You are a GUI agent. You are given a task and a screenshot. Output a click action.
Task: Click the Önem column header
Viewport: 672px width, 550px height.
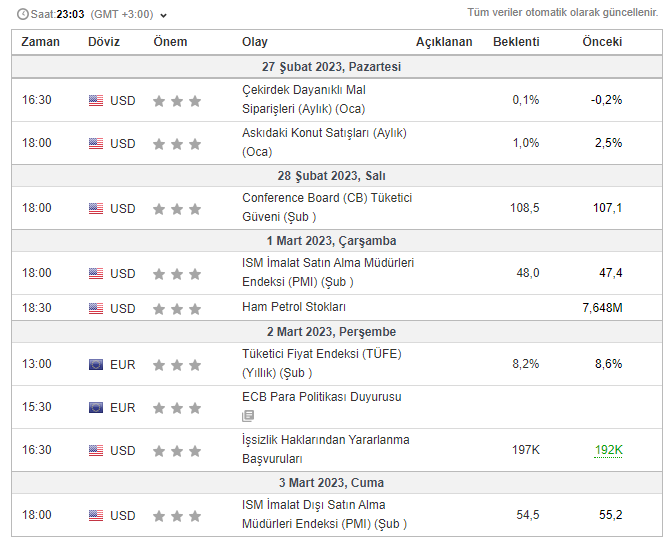[x=170, y=42]
